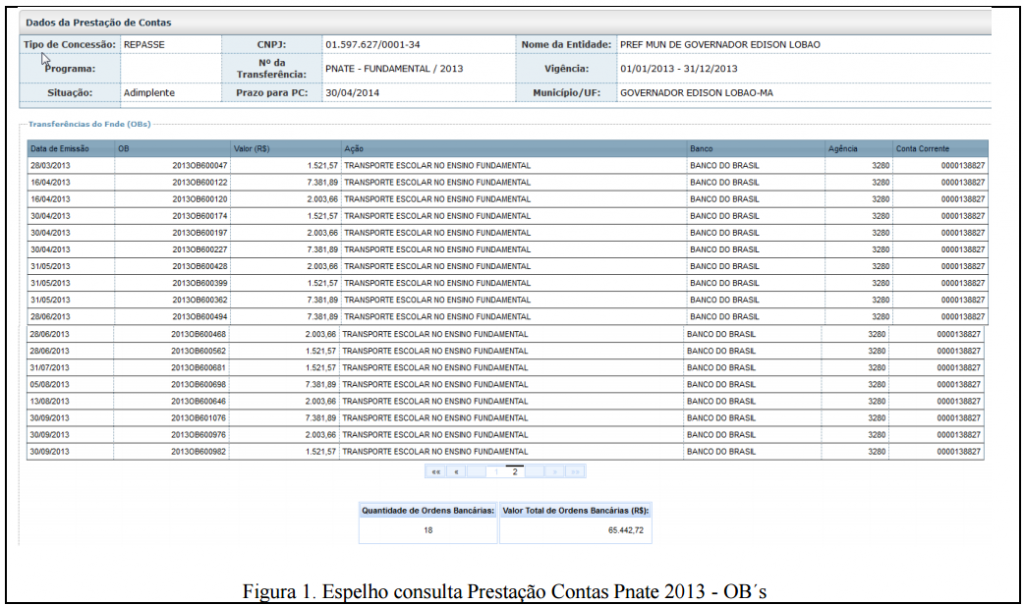Click the Vigência period value
This screenshot has height=605, width=1024.
678,69
